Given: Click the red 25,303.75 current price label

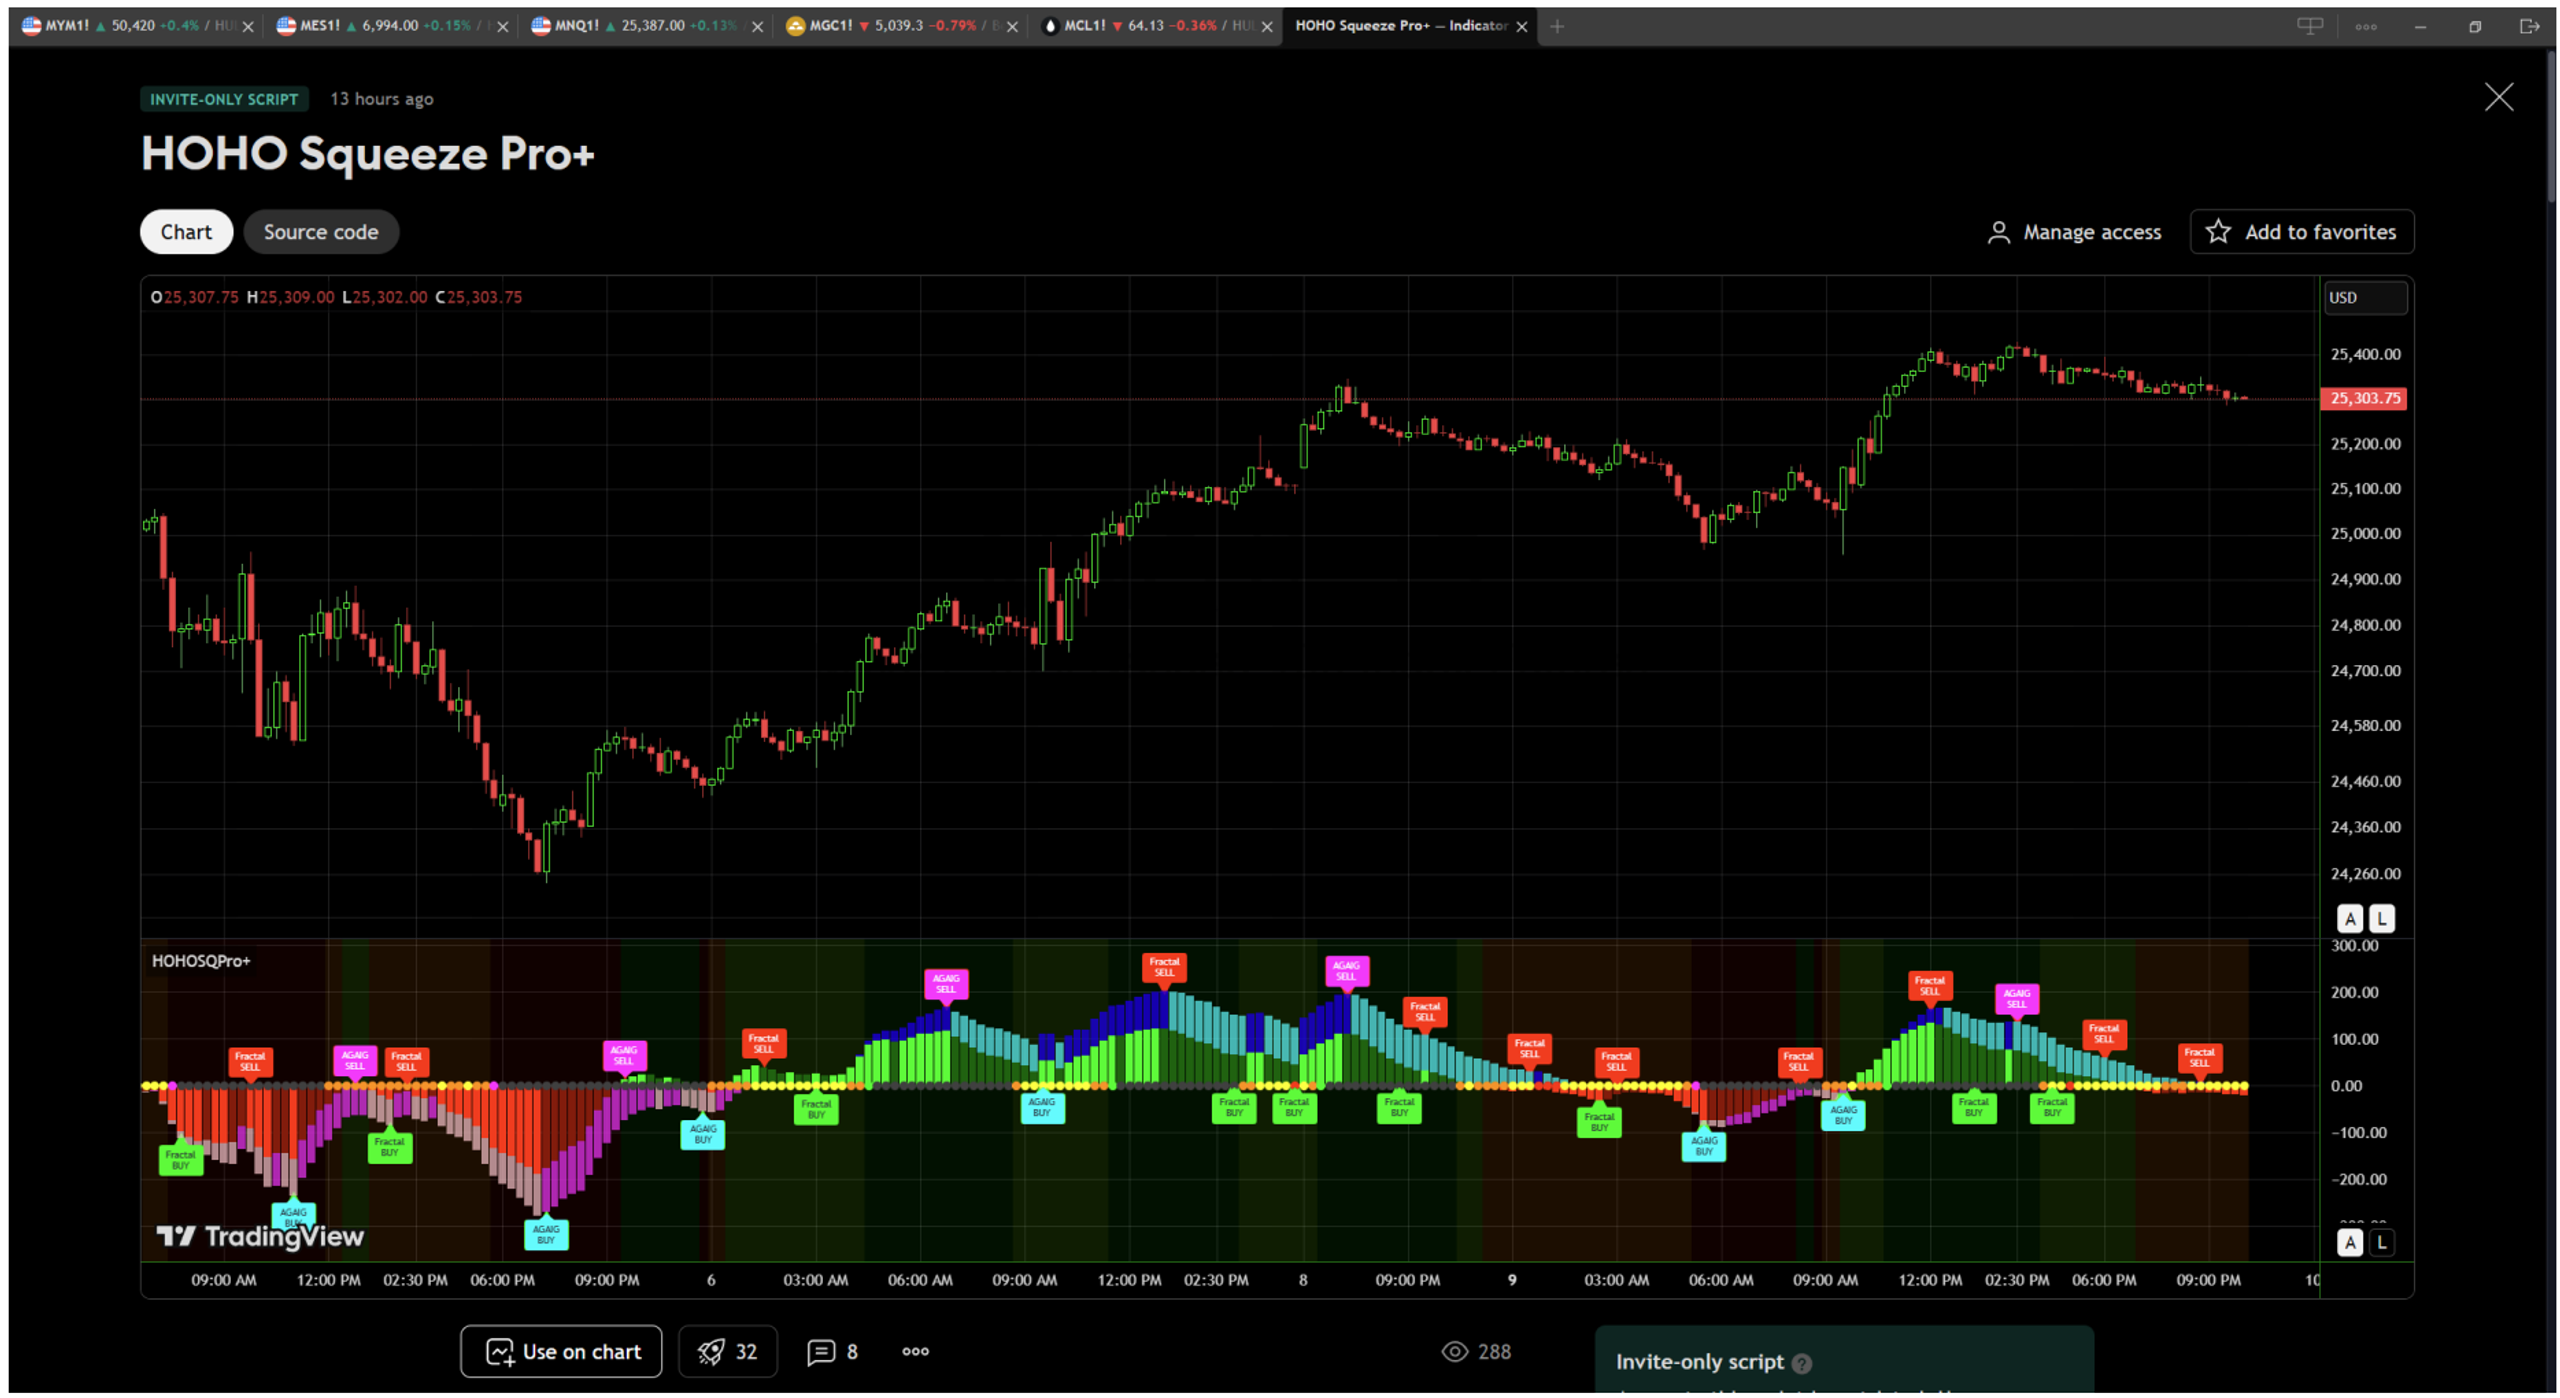Looking at the screenshot, I should point(2364,398).
